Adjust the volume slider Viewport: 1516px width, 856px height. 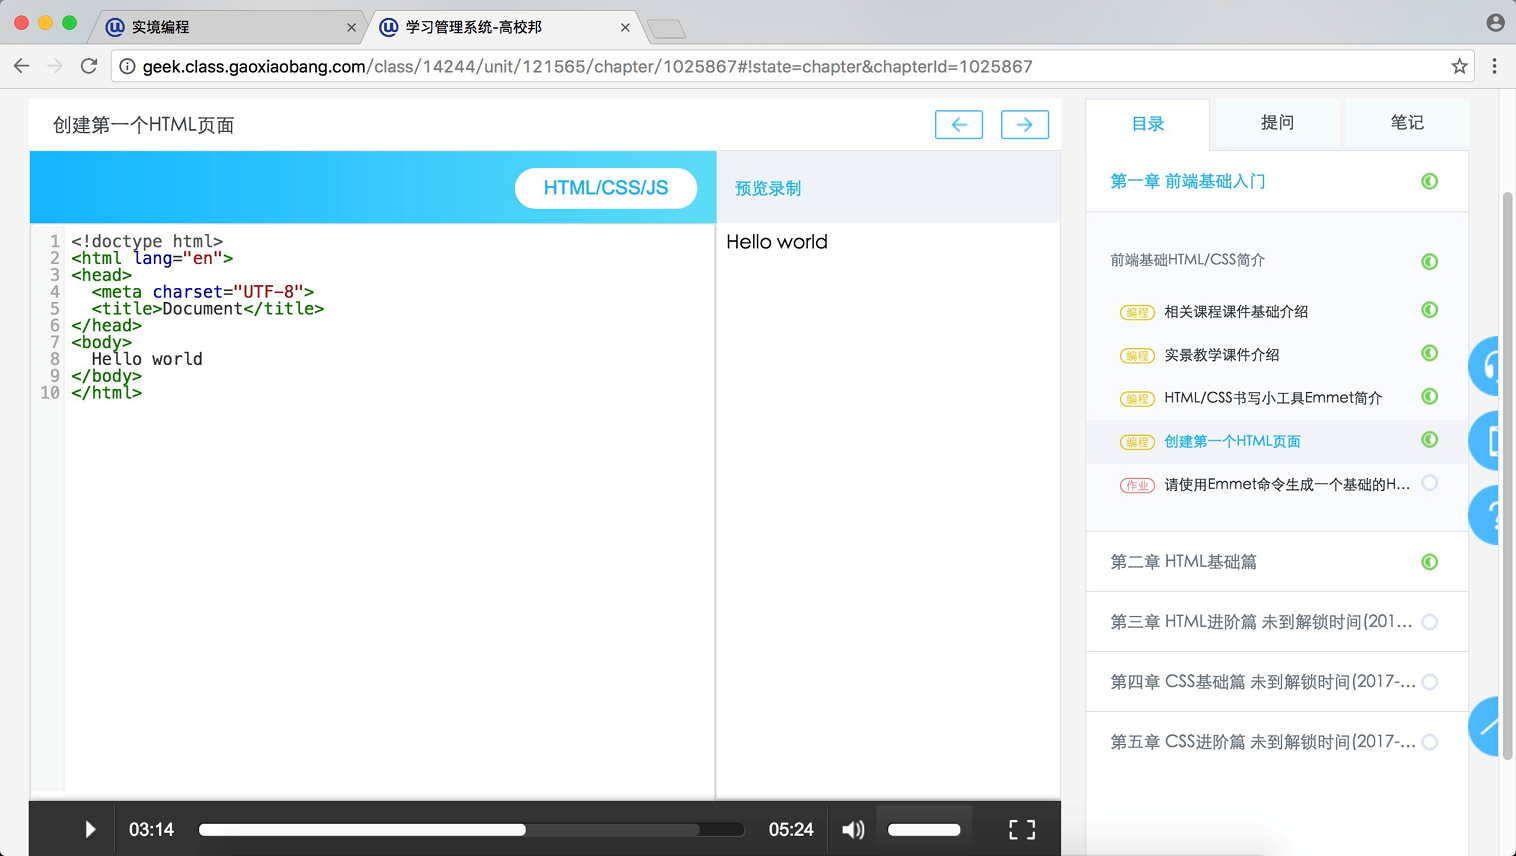point(924,830)
